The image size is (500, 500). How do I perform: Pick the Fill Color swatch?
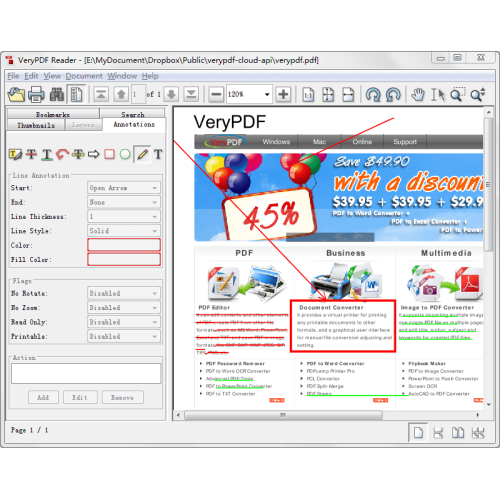point(124,259)
